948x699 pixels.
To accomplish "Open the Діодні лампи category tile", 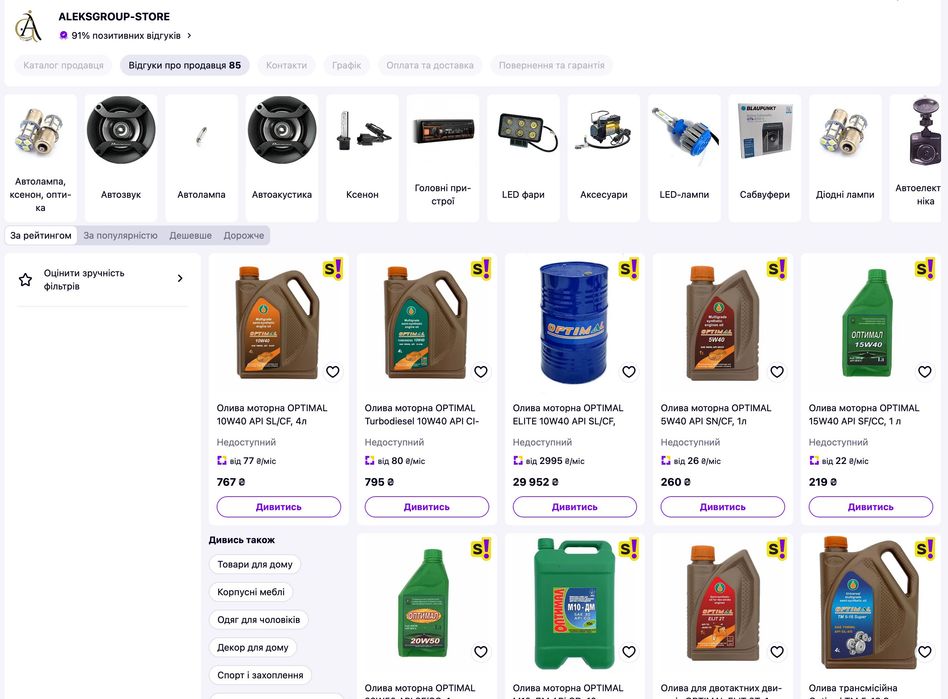I will [845, 157].
